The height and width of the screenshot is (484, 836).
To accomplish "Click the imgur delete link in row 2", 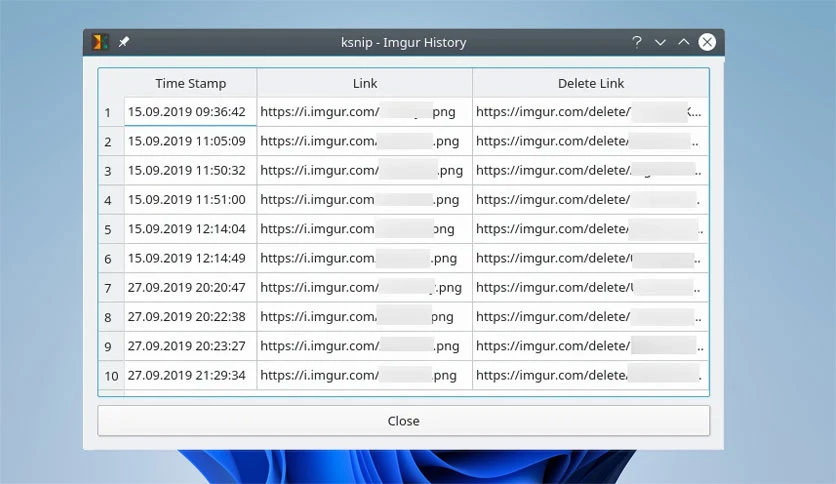I will coord(591,141).
